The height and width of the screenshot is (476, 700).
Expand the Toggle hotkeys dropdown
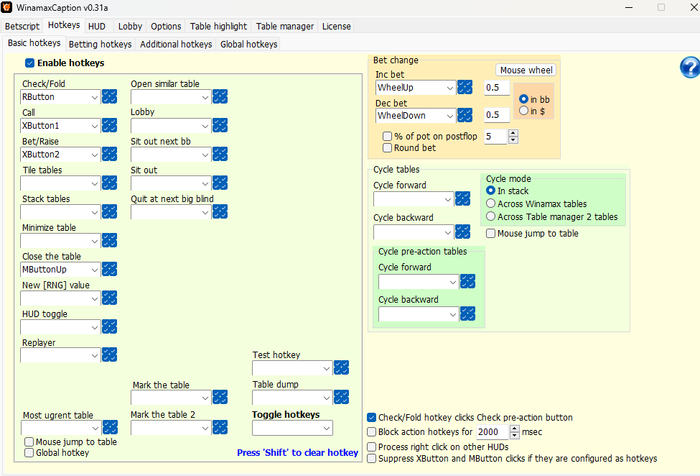[325, 428]
